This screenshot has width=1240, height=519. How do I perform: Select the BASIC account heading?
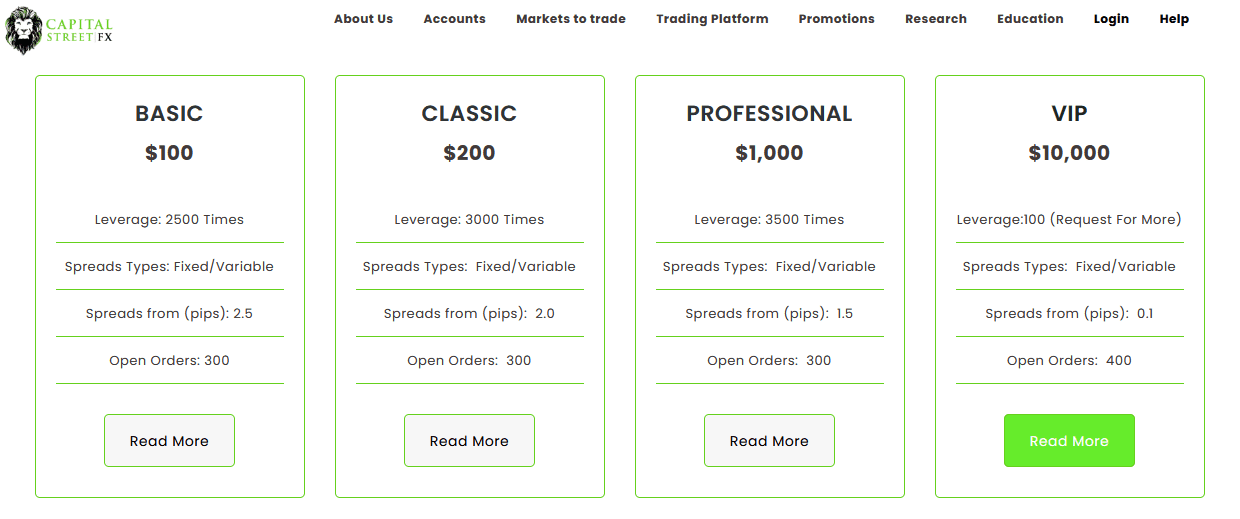pos(169,114)
